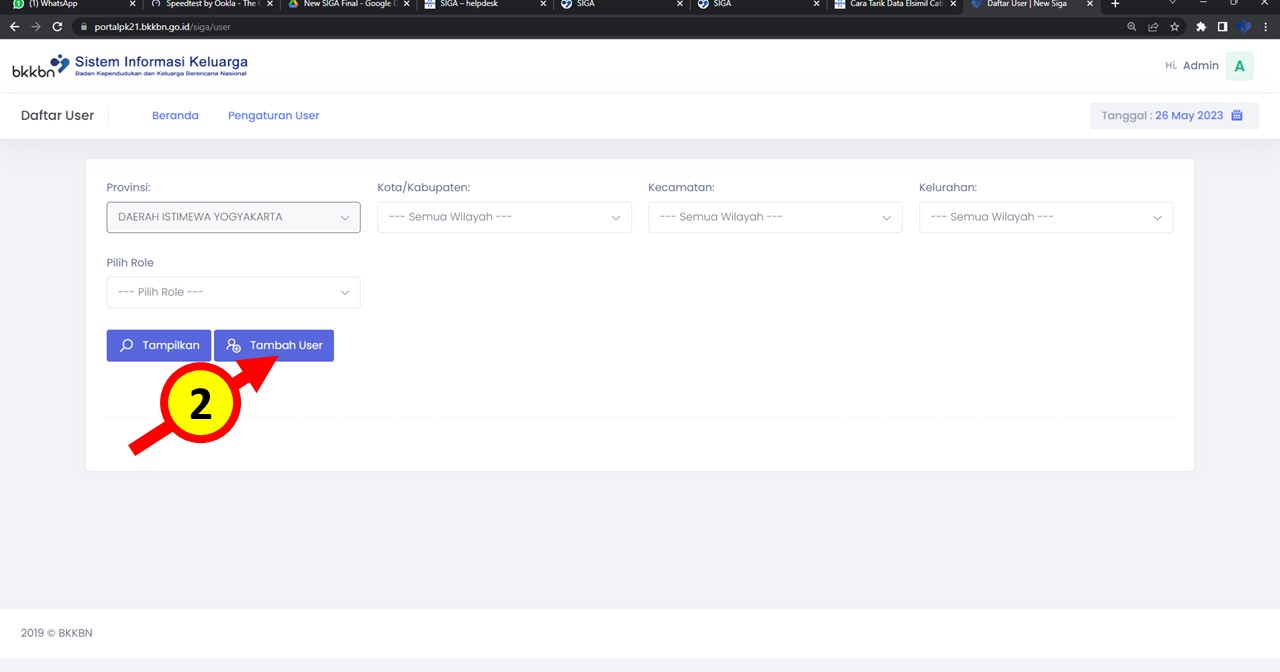
Task: Reload the page using the refresh icon
Action: [x=57, y=26]
